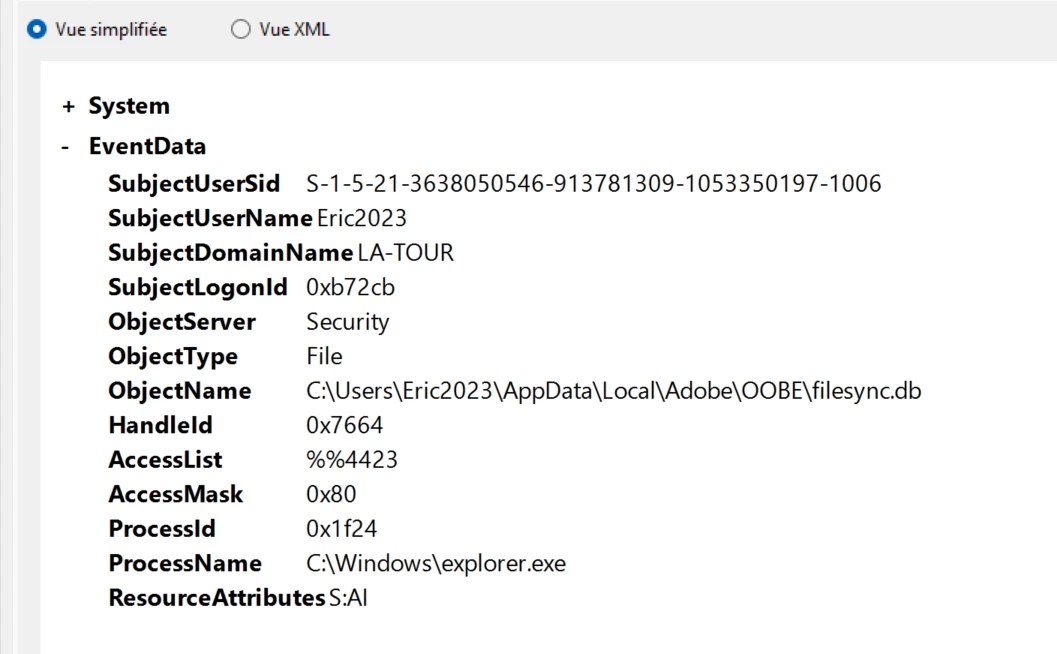
Task: Select the ProcessName explorer.exe path
Action: (x=435, y=564)
